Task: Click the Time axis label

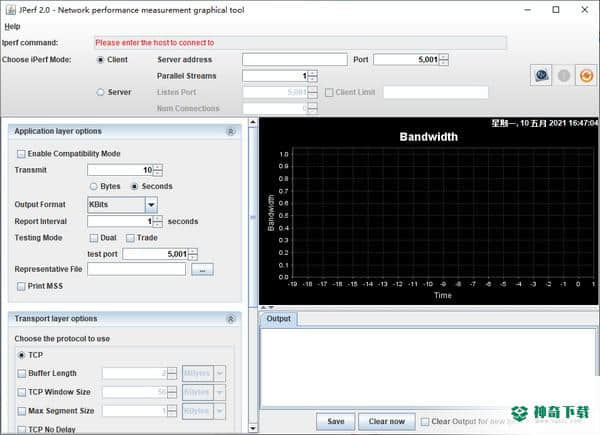Action: pos(443,295)
